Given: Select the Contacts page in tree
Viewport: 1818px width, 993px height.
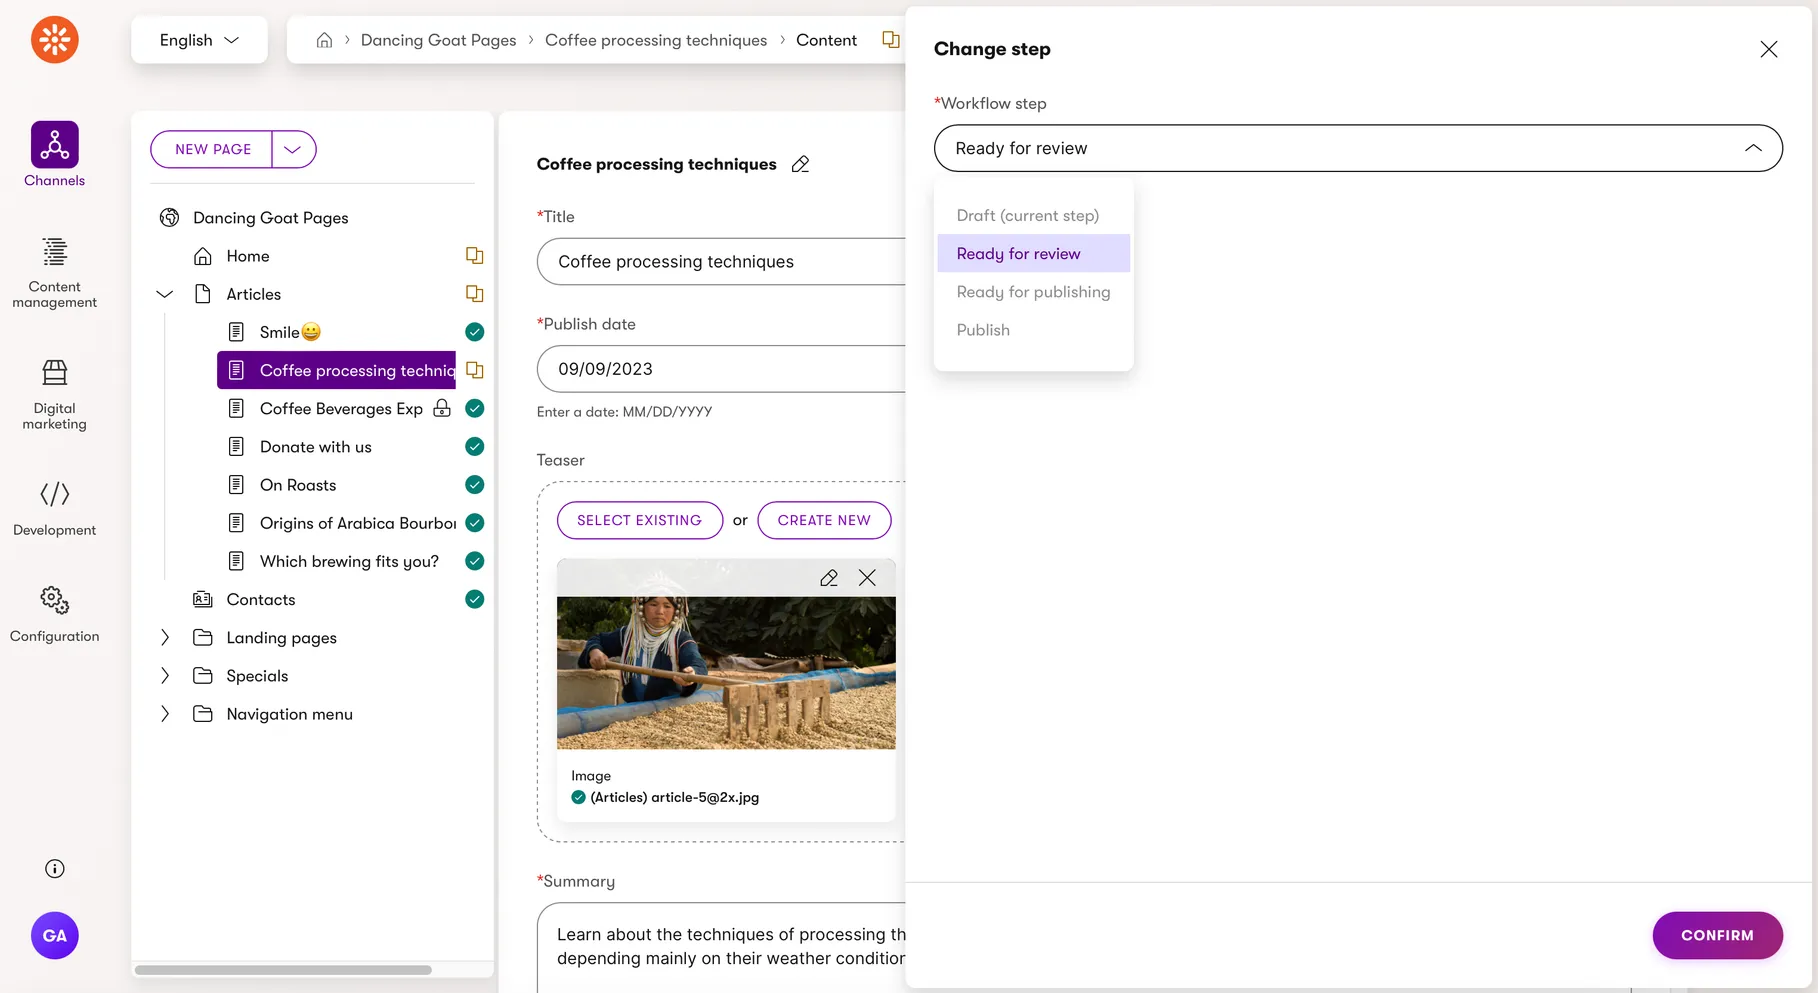Looking at the screenshot, I should click(x=260, y=599).
